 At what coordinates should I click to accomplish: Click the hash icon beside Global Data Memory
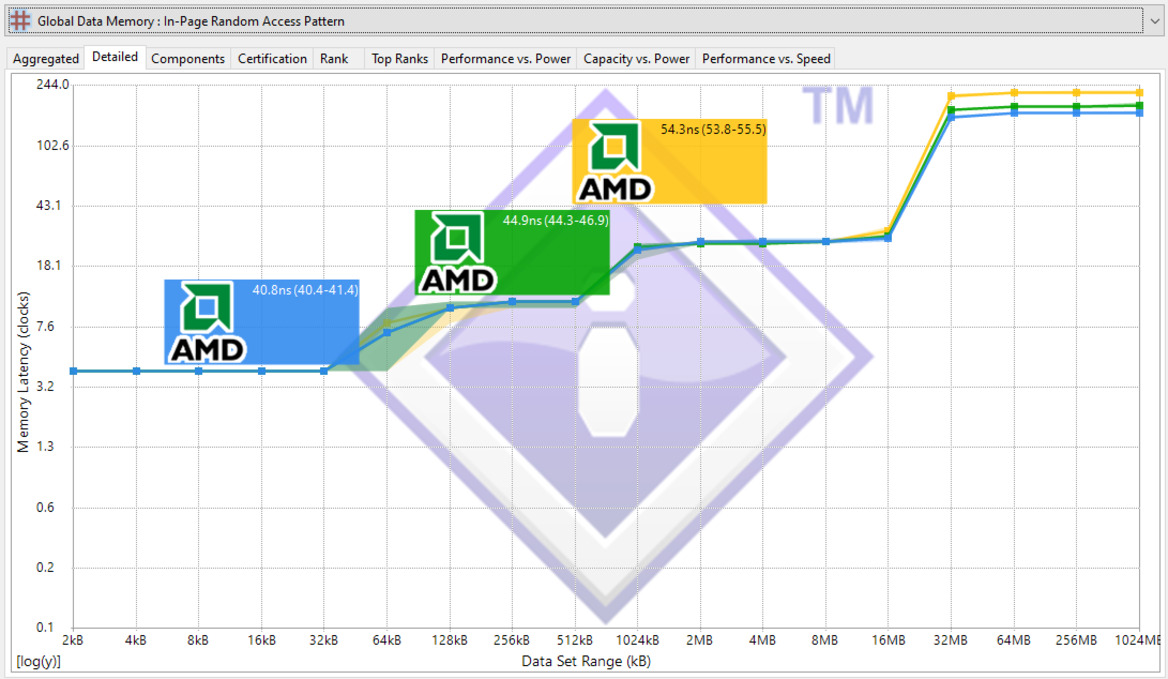tap(20, 21)
